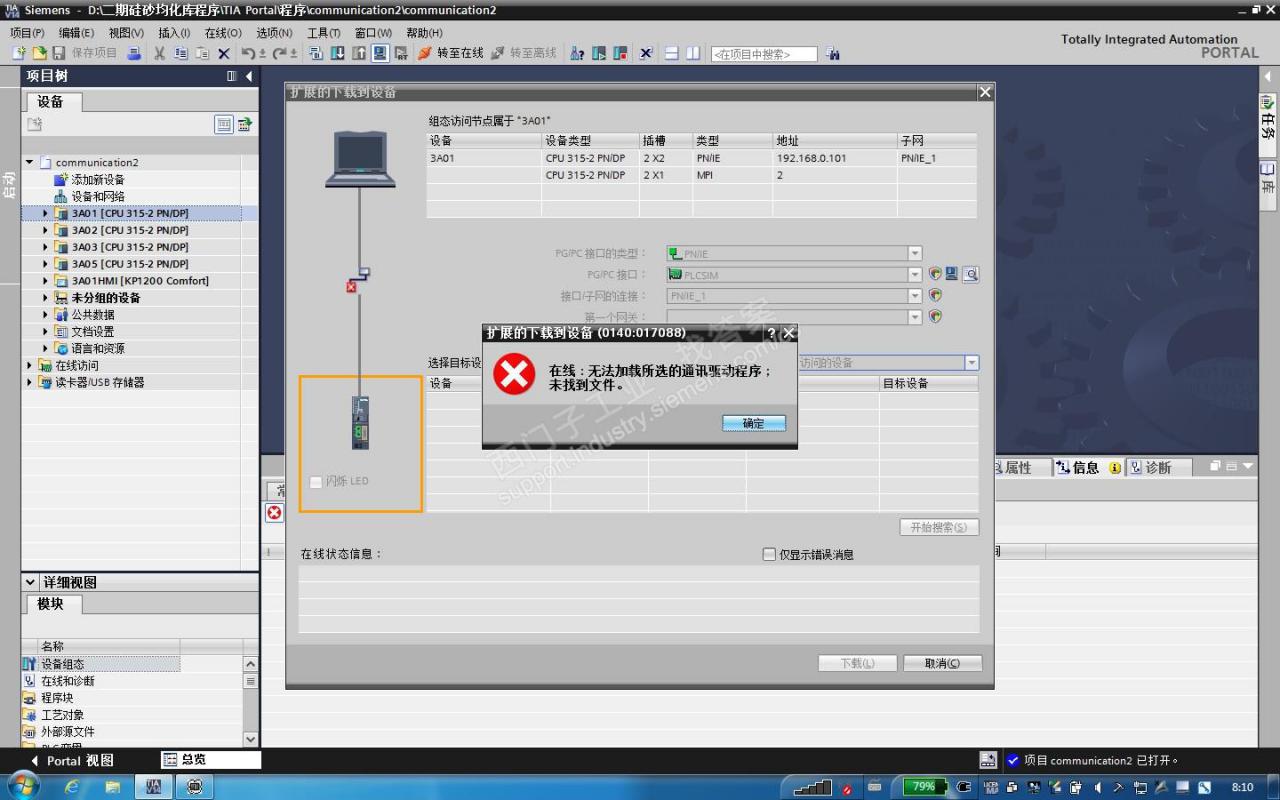Expand the 3A01HMI [KP1200 Comfort] node
This screenshot has height=800, width=1280.
(x=45, y=281)
